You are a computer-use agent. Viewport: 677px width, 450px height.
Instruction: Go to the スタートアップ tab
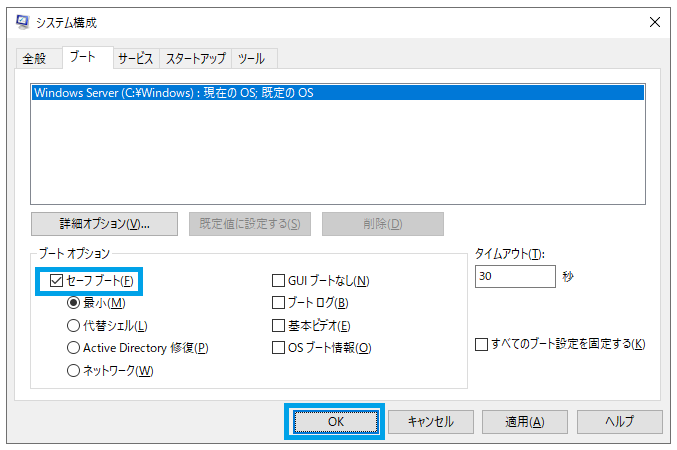pyautogui.click(x=196, y=58)
